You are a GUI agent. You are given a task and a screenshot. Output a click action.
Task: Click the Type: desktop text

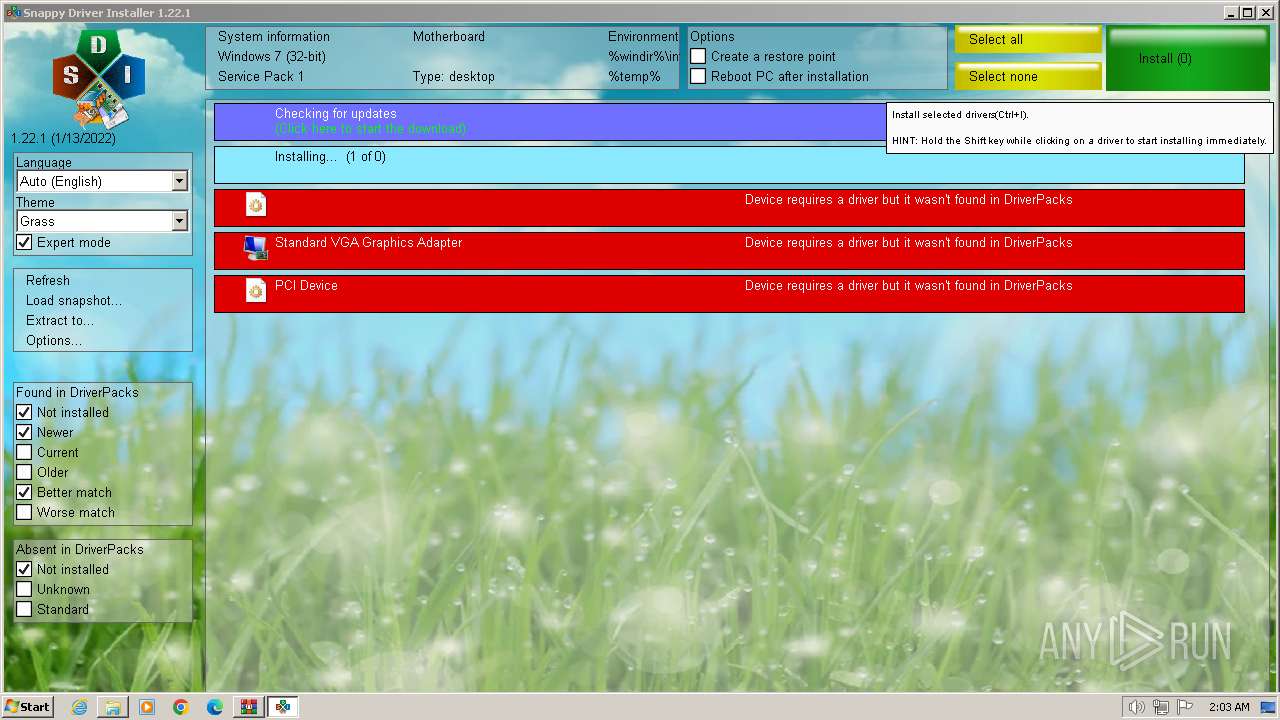pos(454,77)
